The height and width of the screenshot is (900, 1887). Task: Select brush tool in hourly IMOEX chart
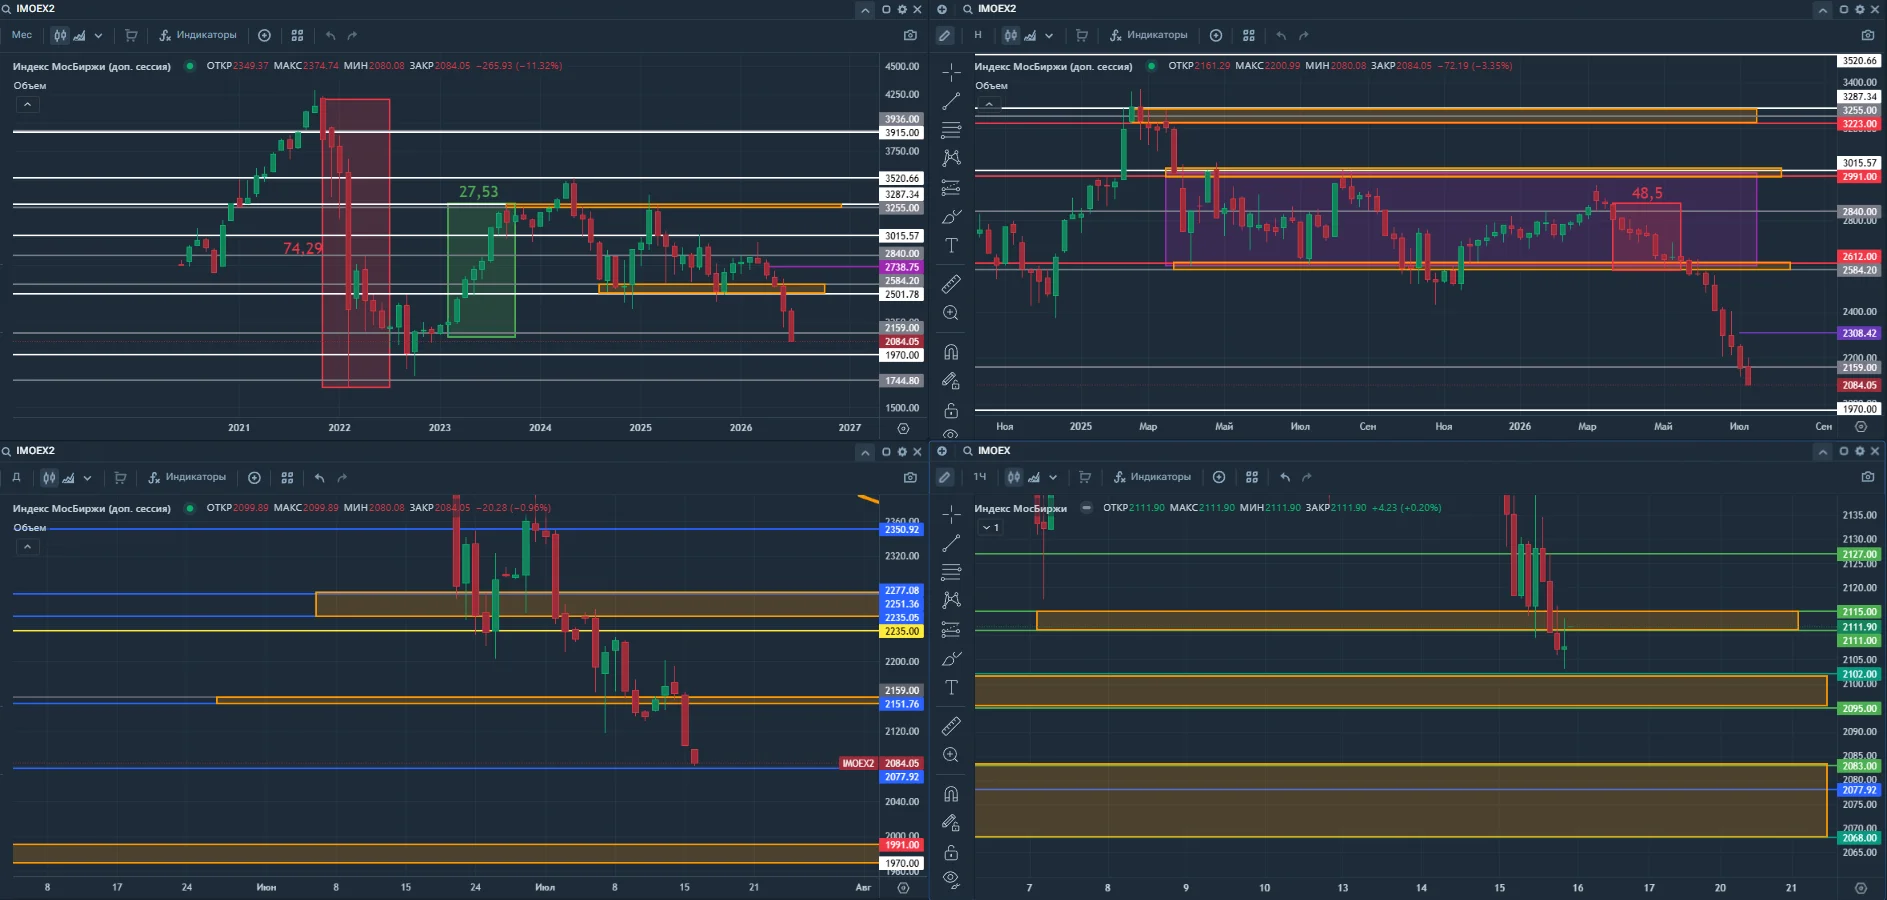point(951,658)
